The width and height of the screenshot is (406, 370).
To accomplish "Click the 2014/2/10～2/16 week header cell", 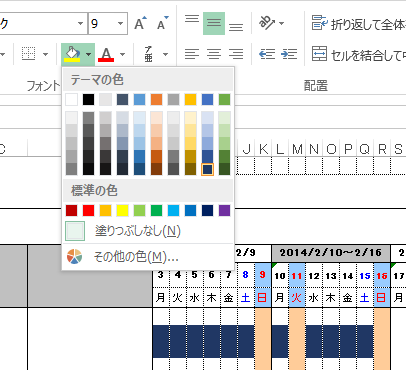I will [331, 253].
